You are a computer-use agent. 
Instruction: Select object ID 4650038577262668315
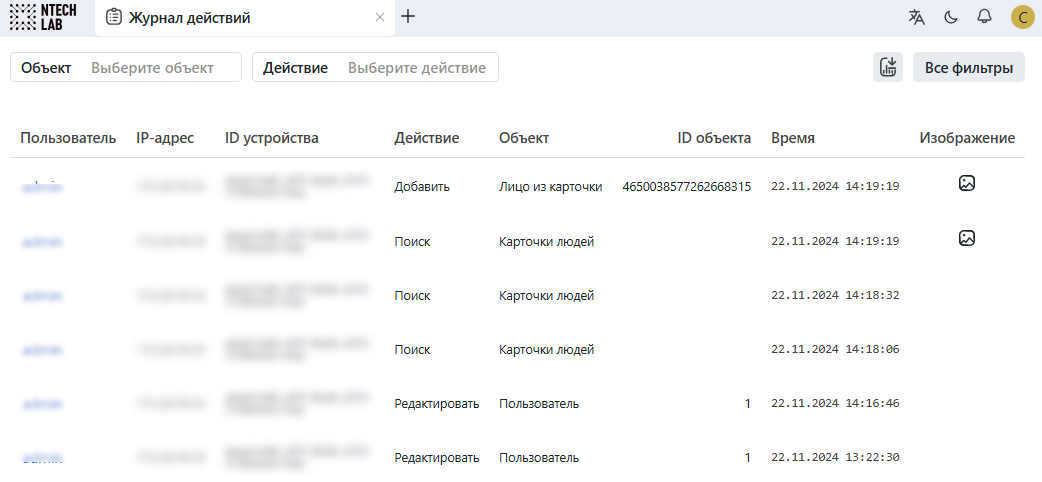(x=686, y=186)
